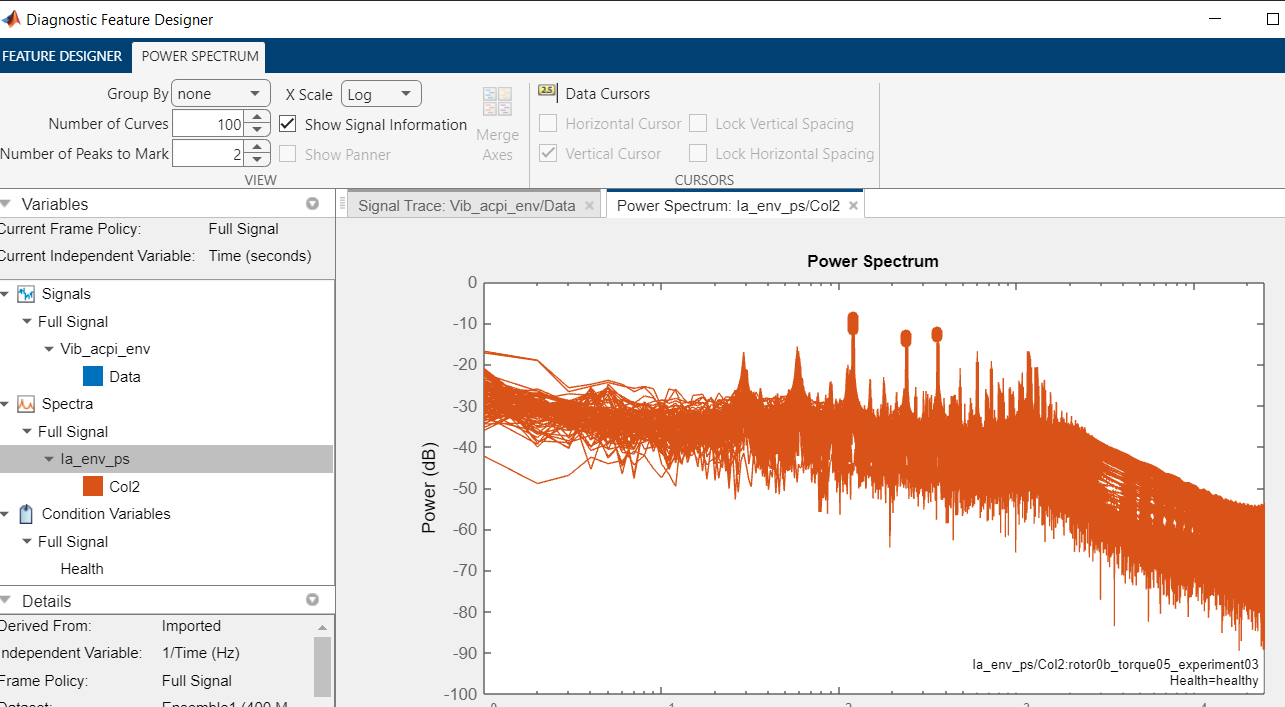Toggle the Horizontal Cursor checkbox

click(548, 124)
